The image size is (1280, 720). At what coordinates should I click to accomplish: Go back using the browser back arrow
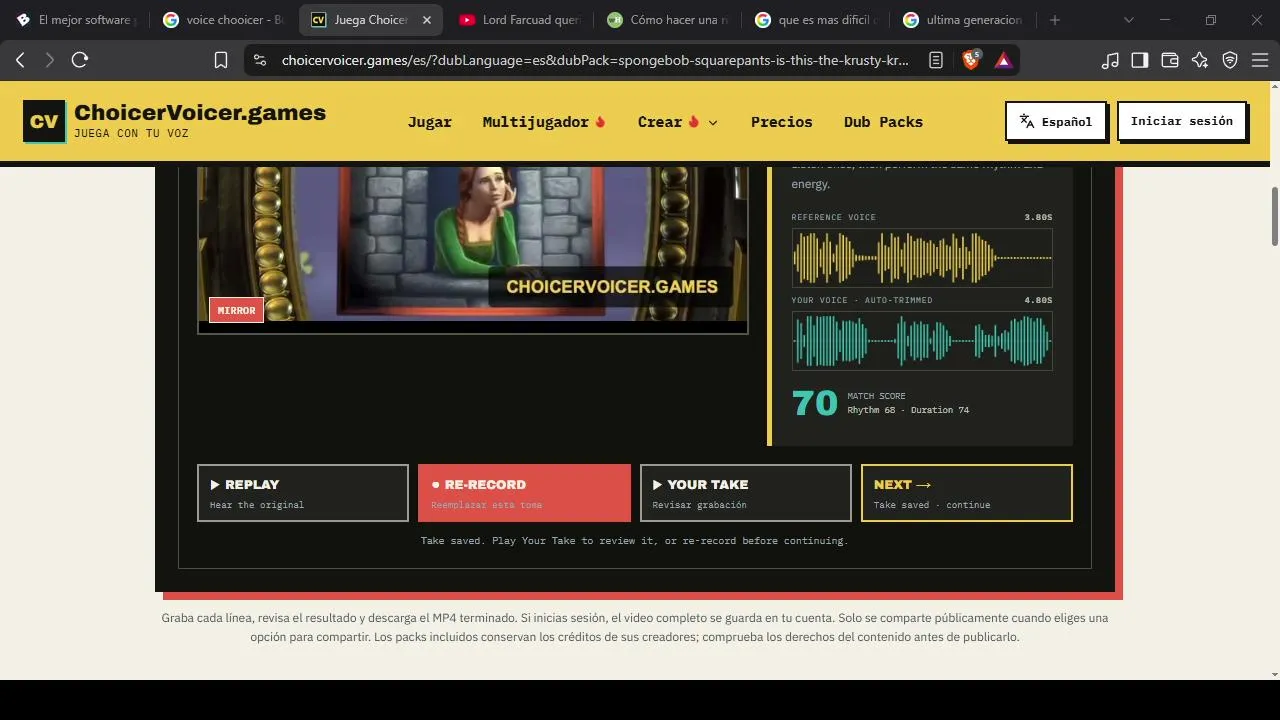20,60
